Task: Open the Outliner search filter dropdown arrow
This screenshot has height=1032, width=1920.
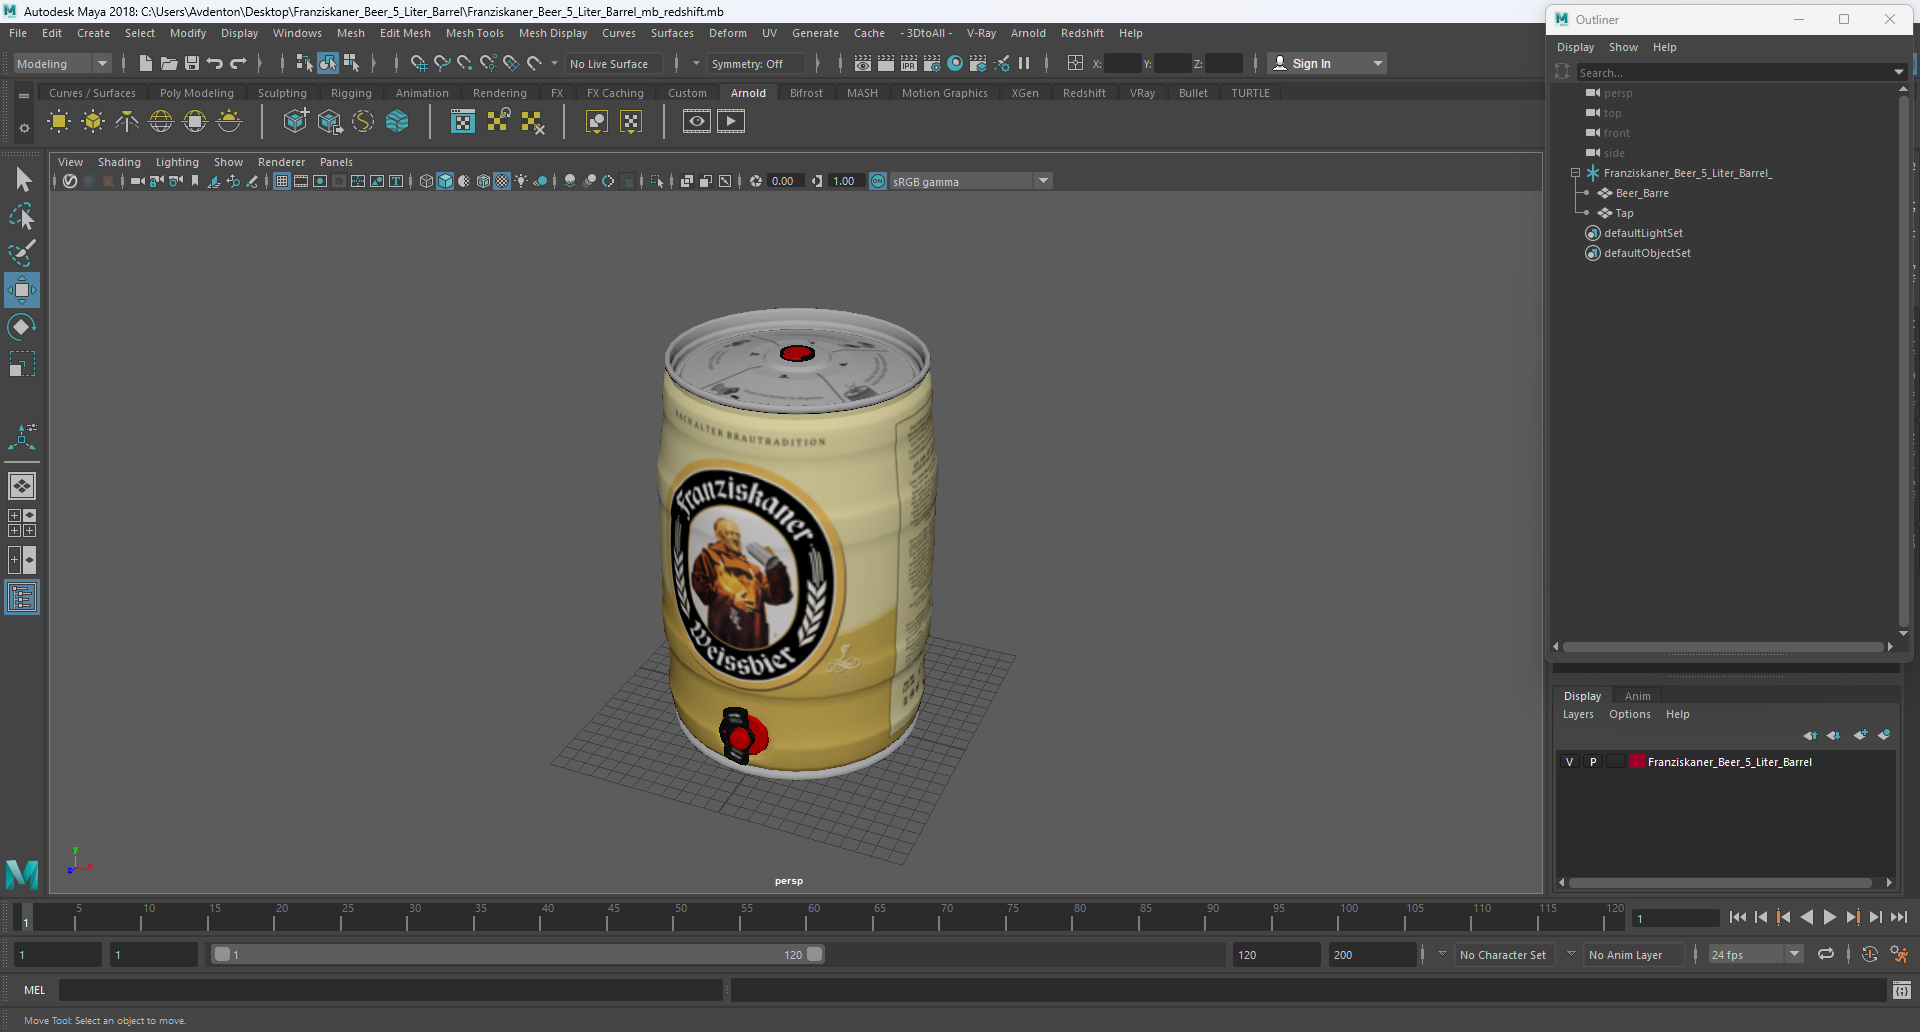Action: click(x=1899, y=72)
